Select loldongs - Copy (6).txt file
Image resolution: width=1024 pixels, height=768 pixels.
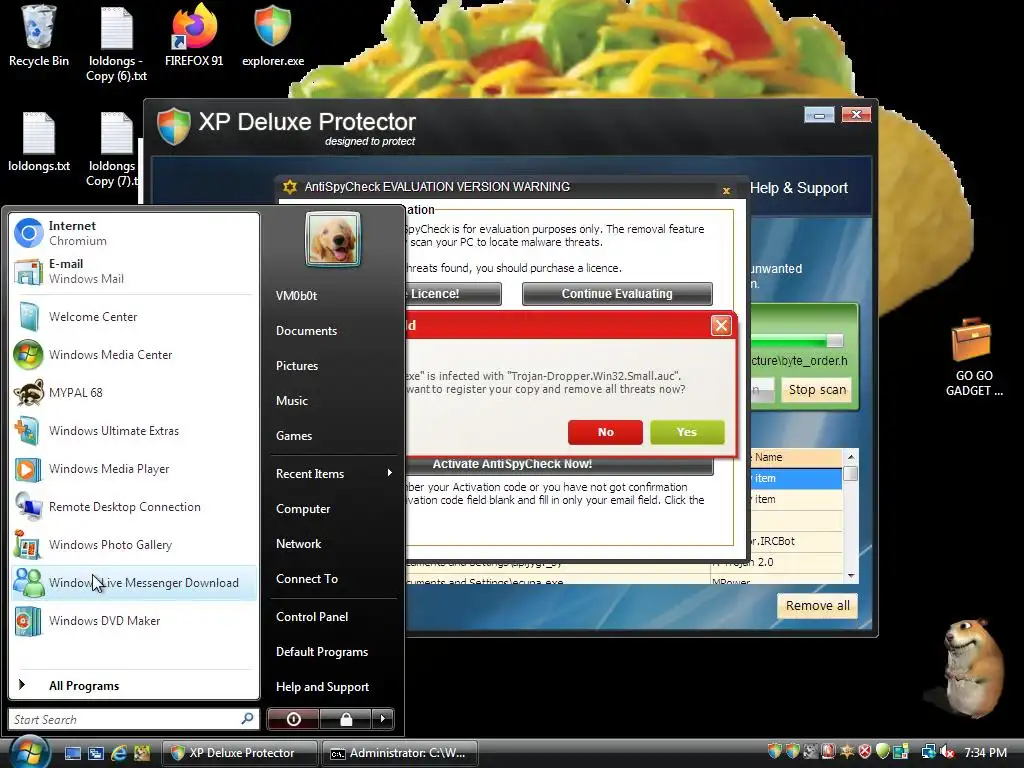point(116,44)
